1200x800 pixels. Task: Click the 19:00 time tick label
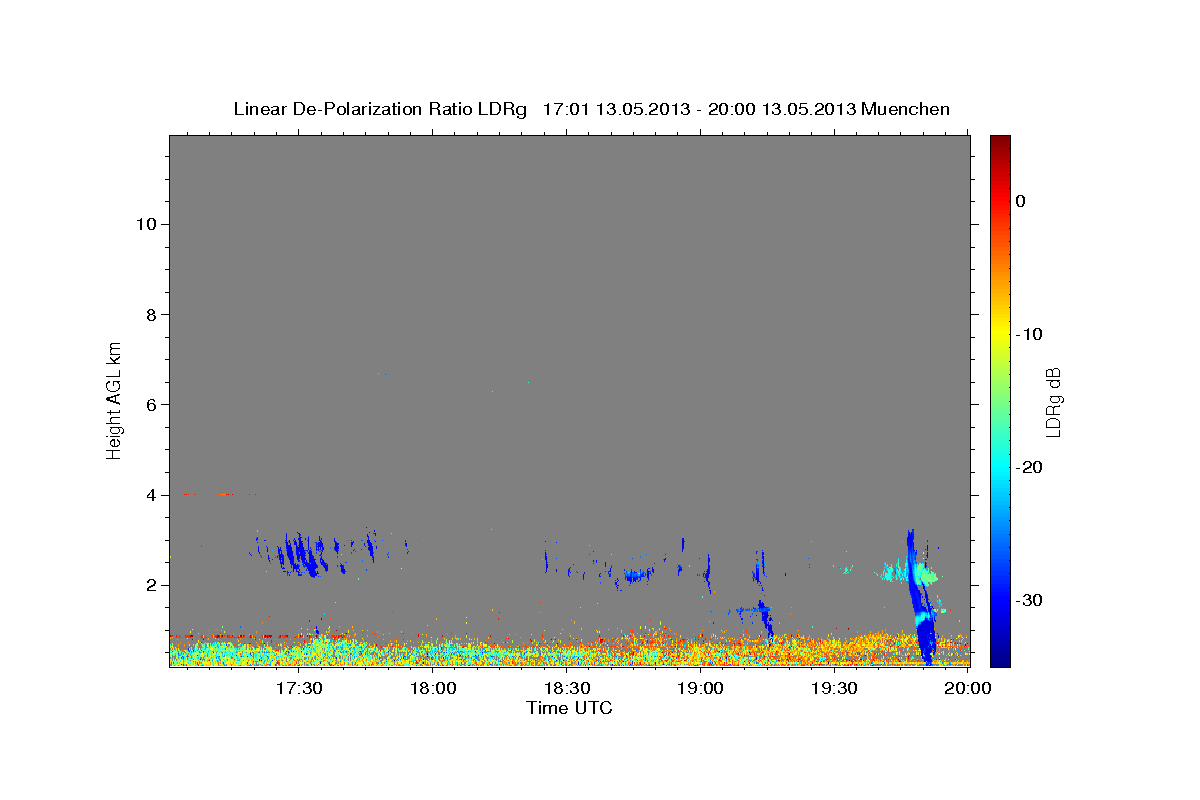701,688
